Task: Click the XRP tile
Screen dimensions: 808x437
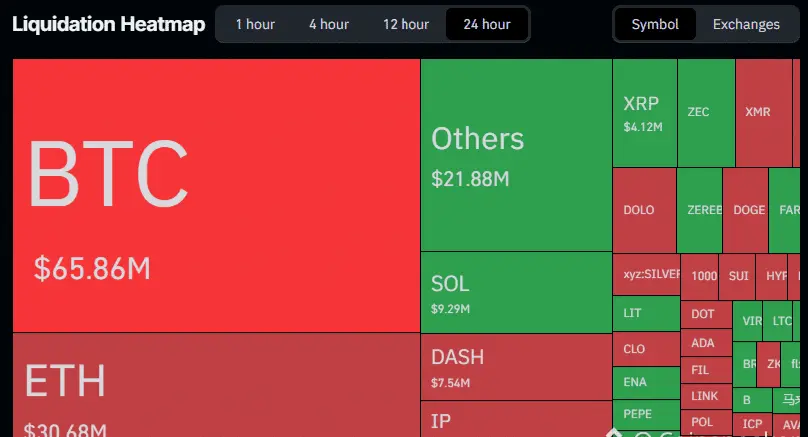Action: 644,113
